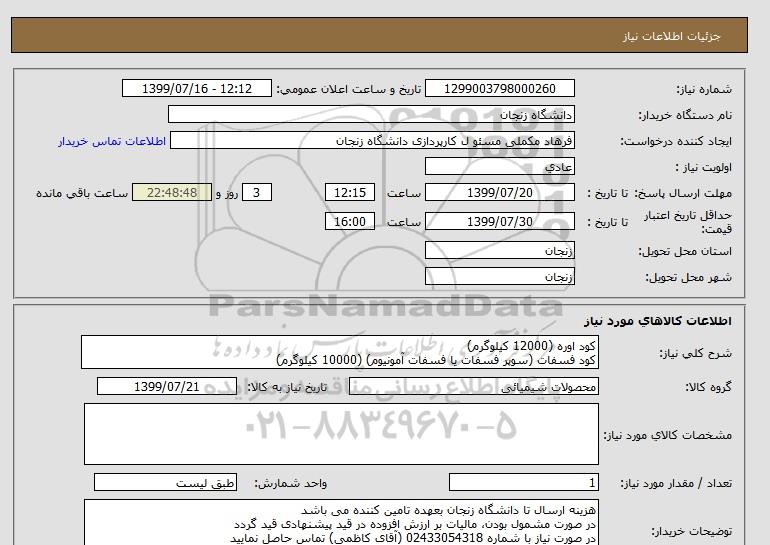Screen dimensions: 770x545
Task: Click label مشخصات کالای مورد نیاز
Action: click(668, 435)
